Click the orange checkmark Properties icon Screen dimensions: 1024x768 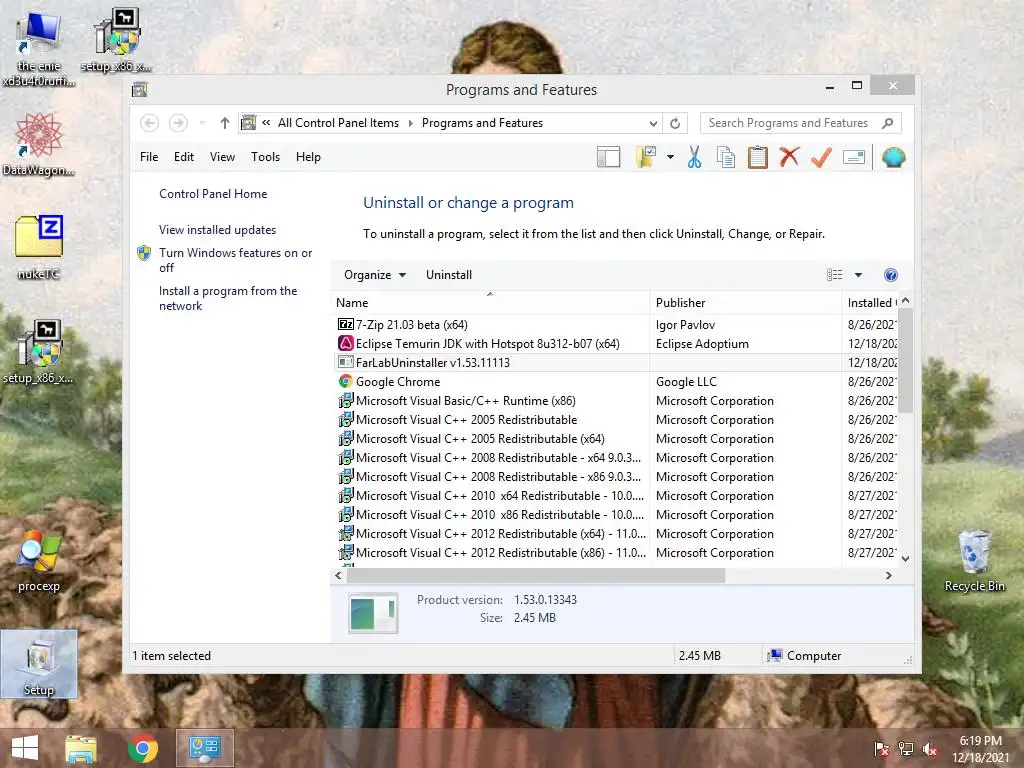(821, 157)
